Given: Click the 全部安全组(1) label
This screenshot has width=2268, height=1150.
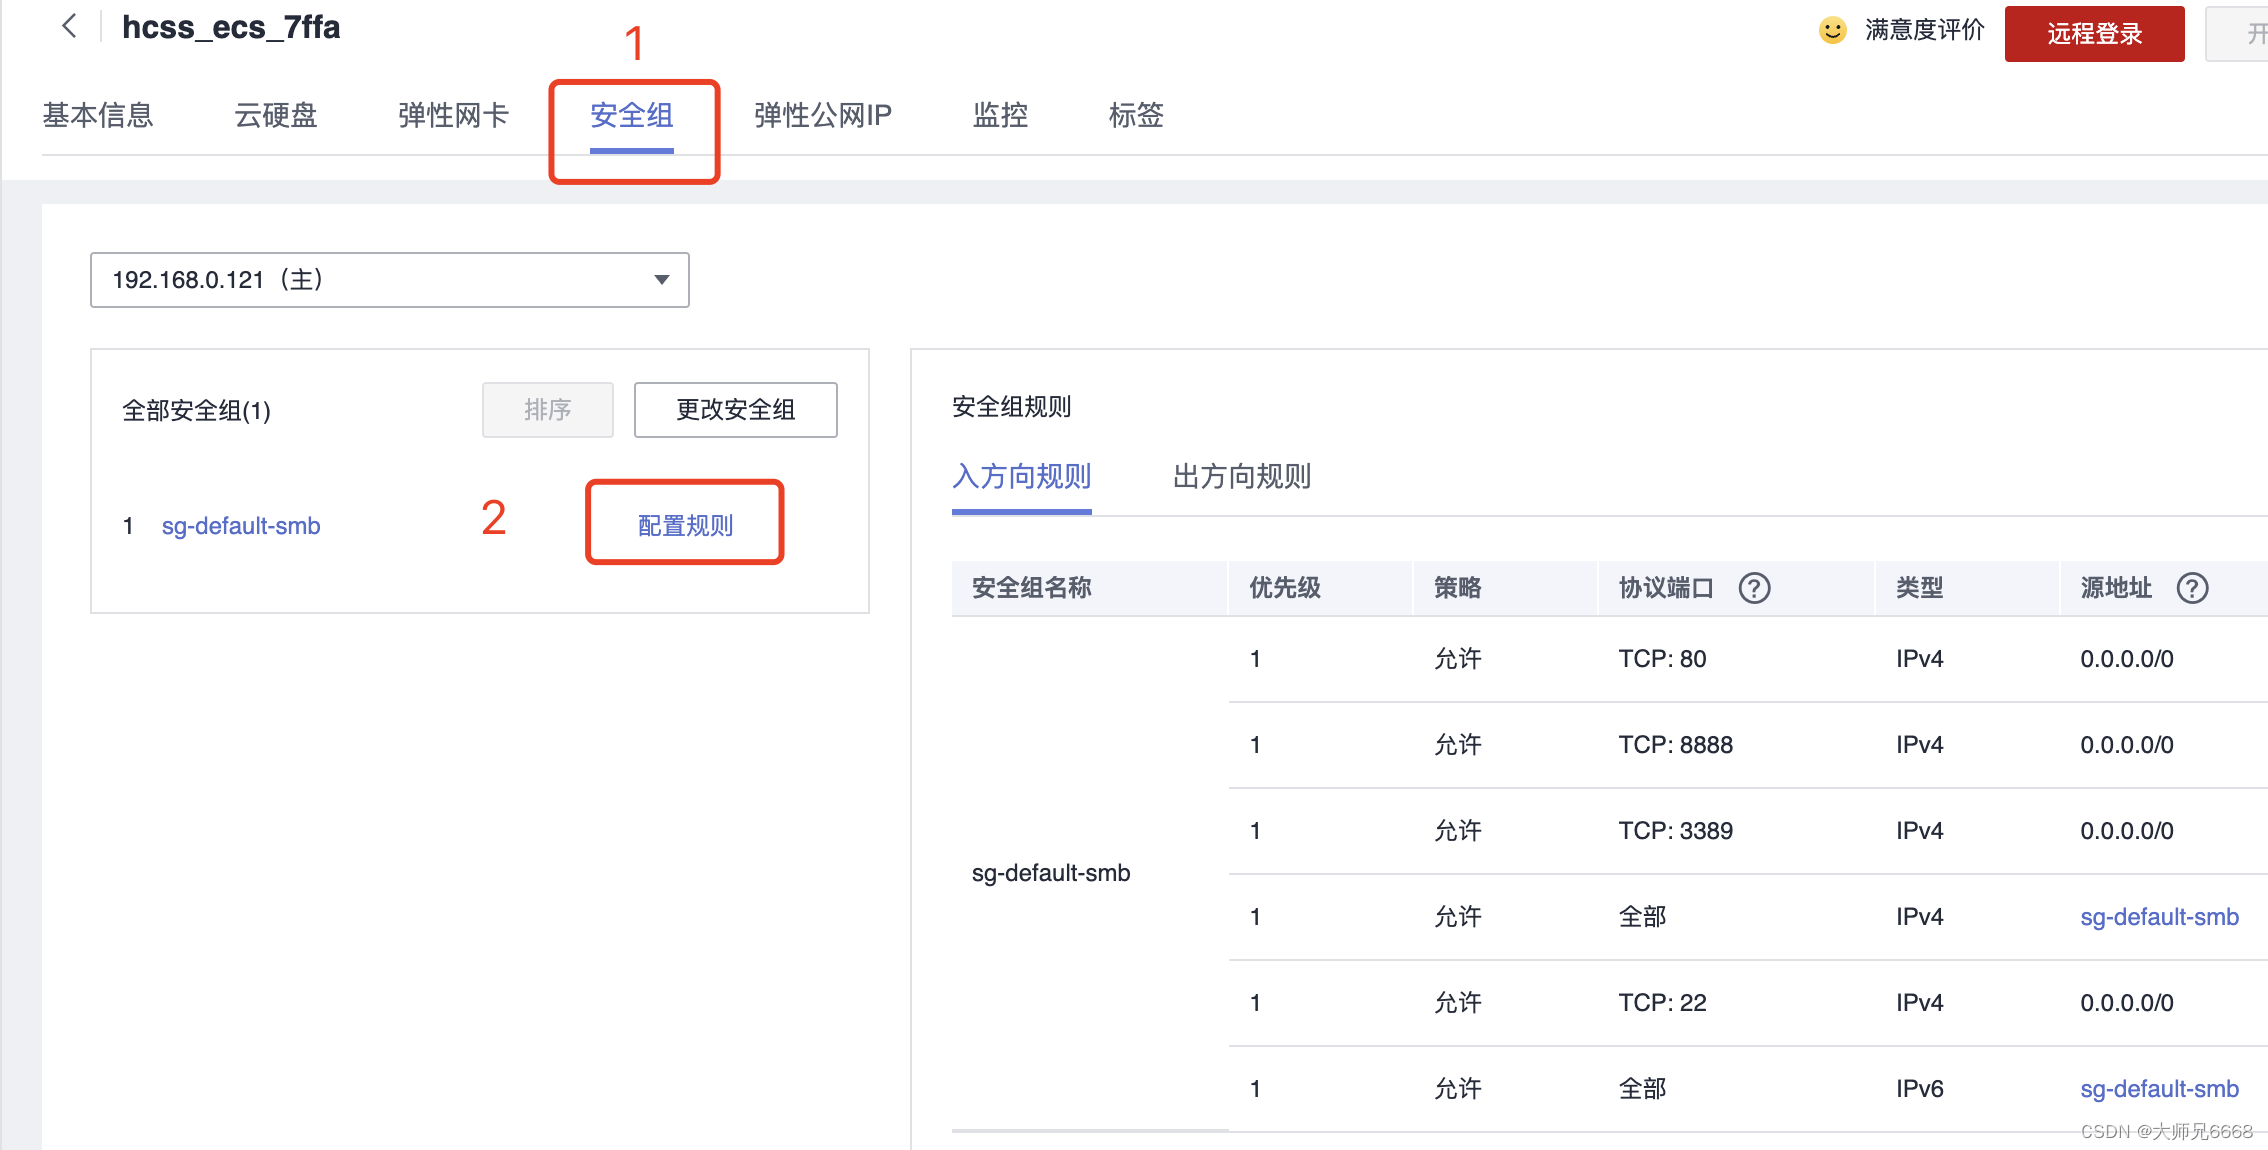Looking at the screenshot, I should pyautogui.click(x=197, y=411).
